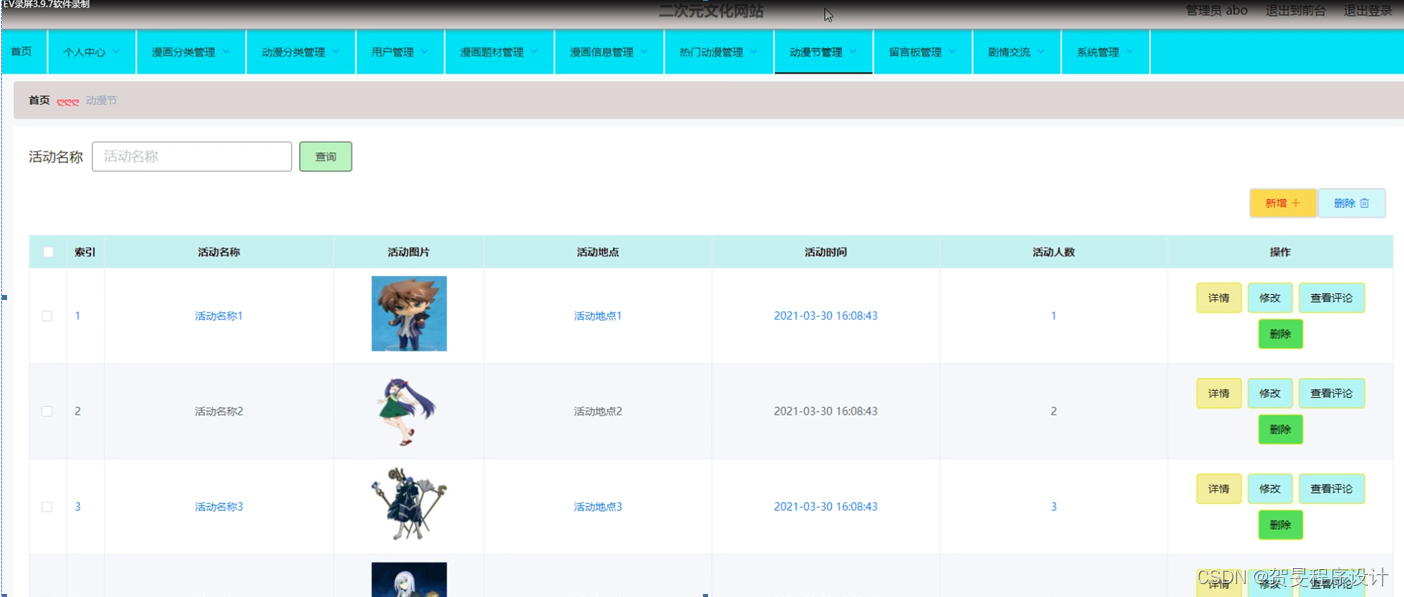Image resolution: width=1404 pixels, height=597 pixels.
Task: Click 退出到前台 link in header
Action: coord(1295,11)
